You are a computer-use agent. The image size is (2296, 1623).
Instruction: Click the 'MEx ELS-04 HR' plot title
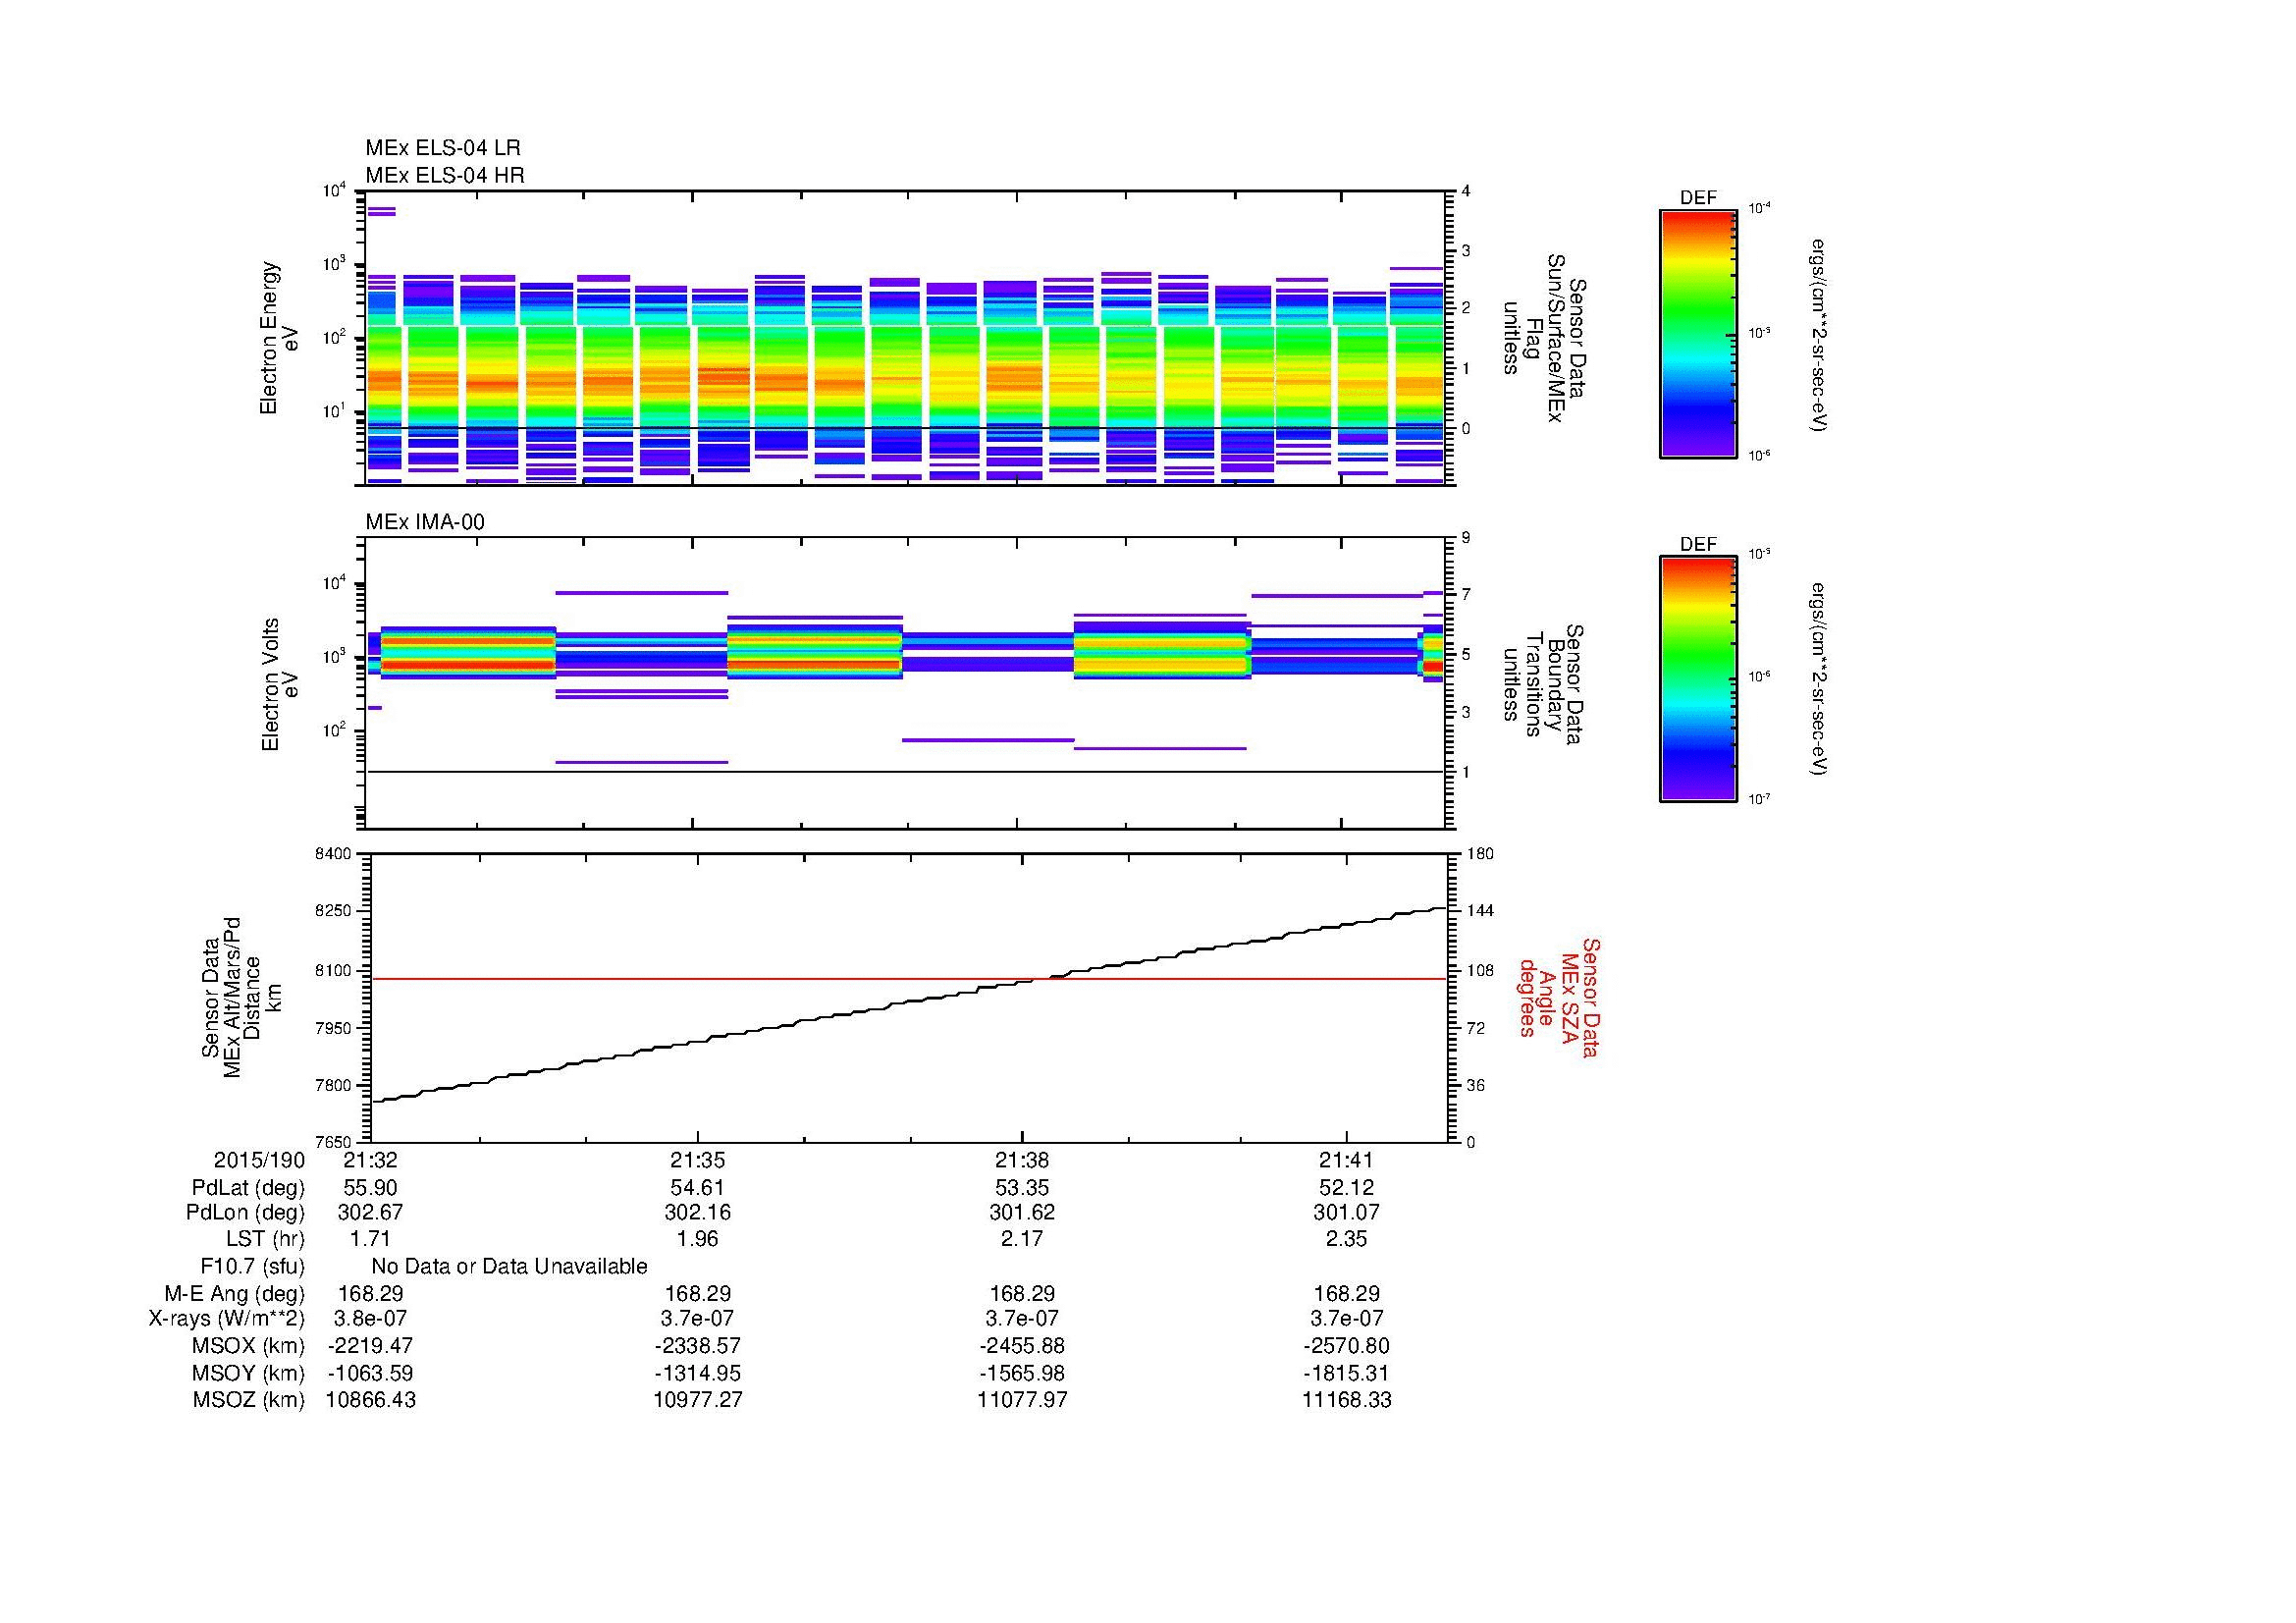click(x=445, y=176)
